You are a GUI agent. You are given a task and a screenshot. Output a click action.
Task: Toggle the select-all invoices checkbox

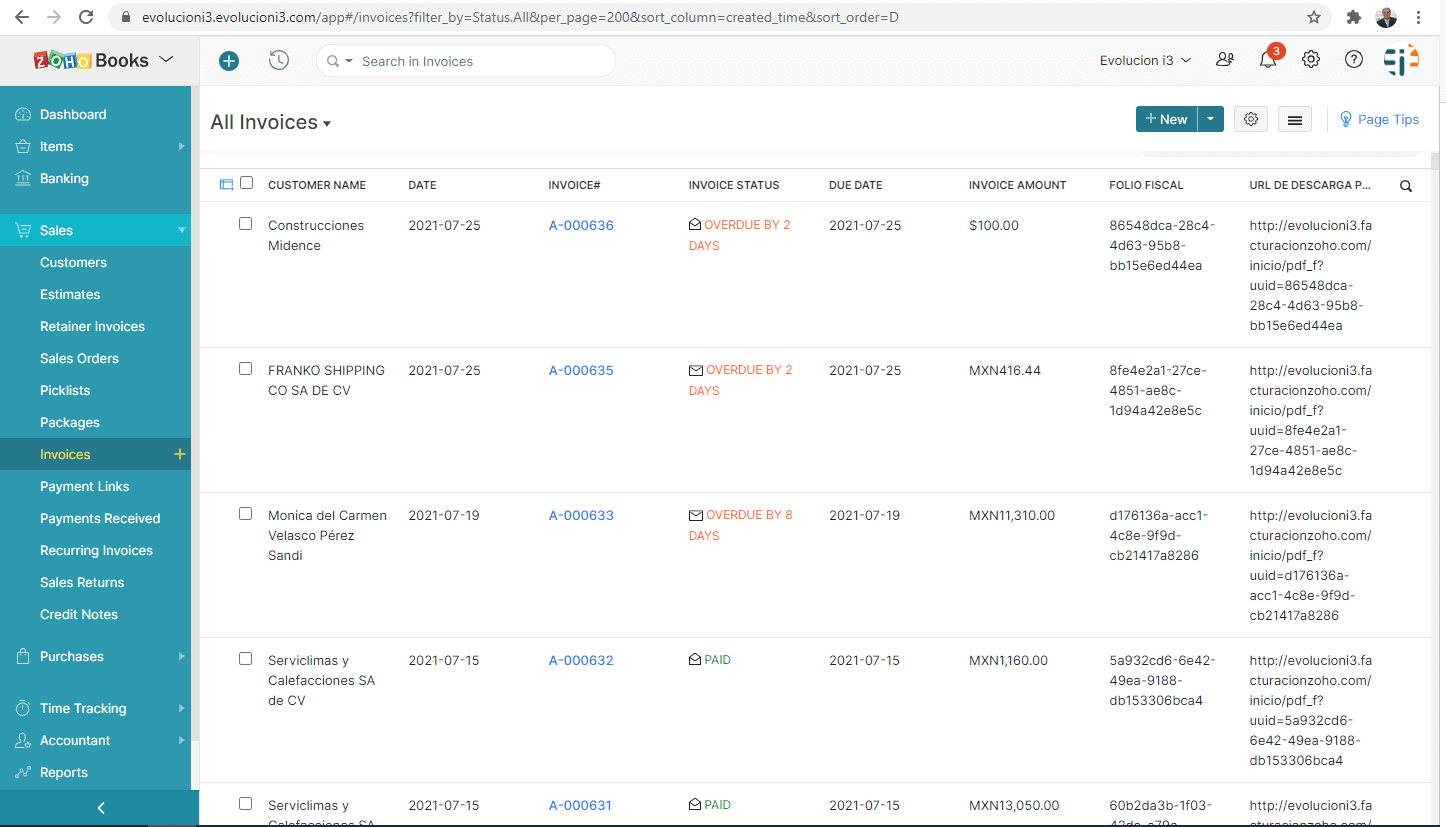247,183
